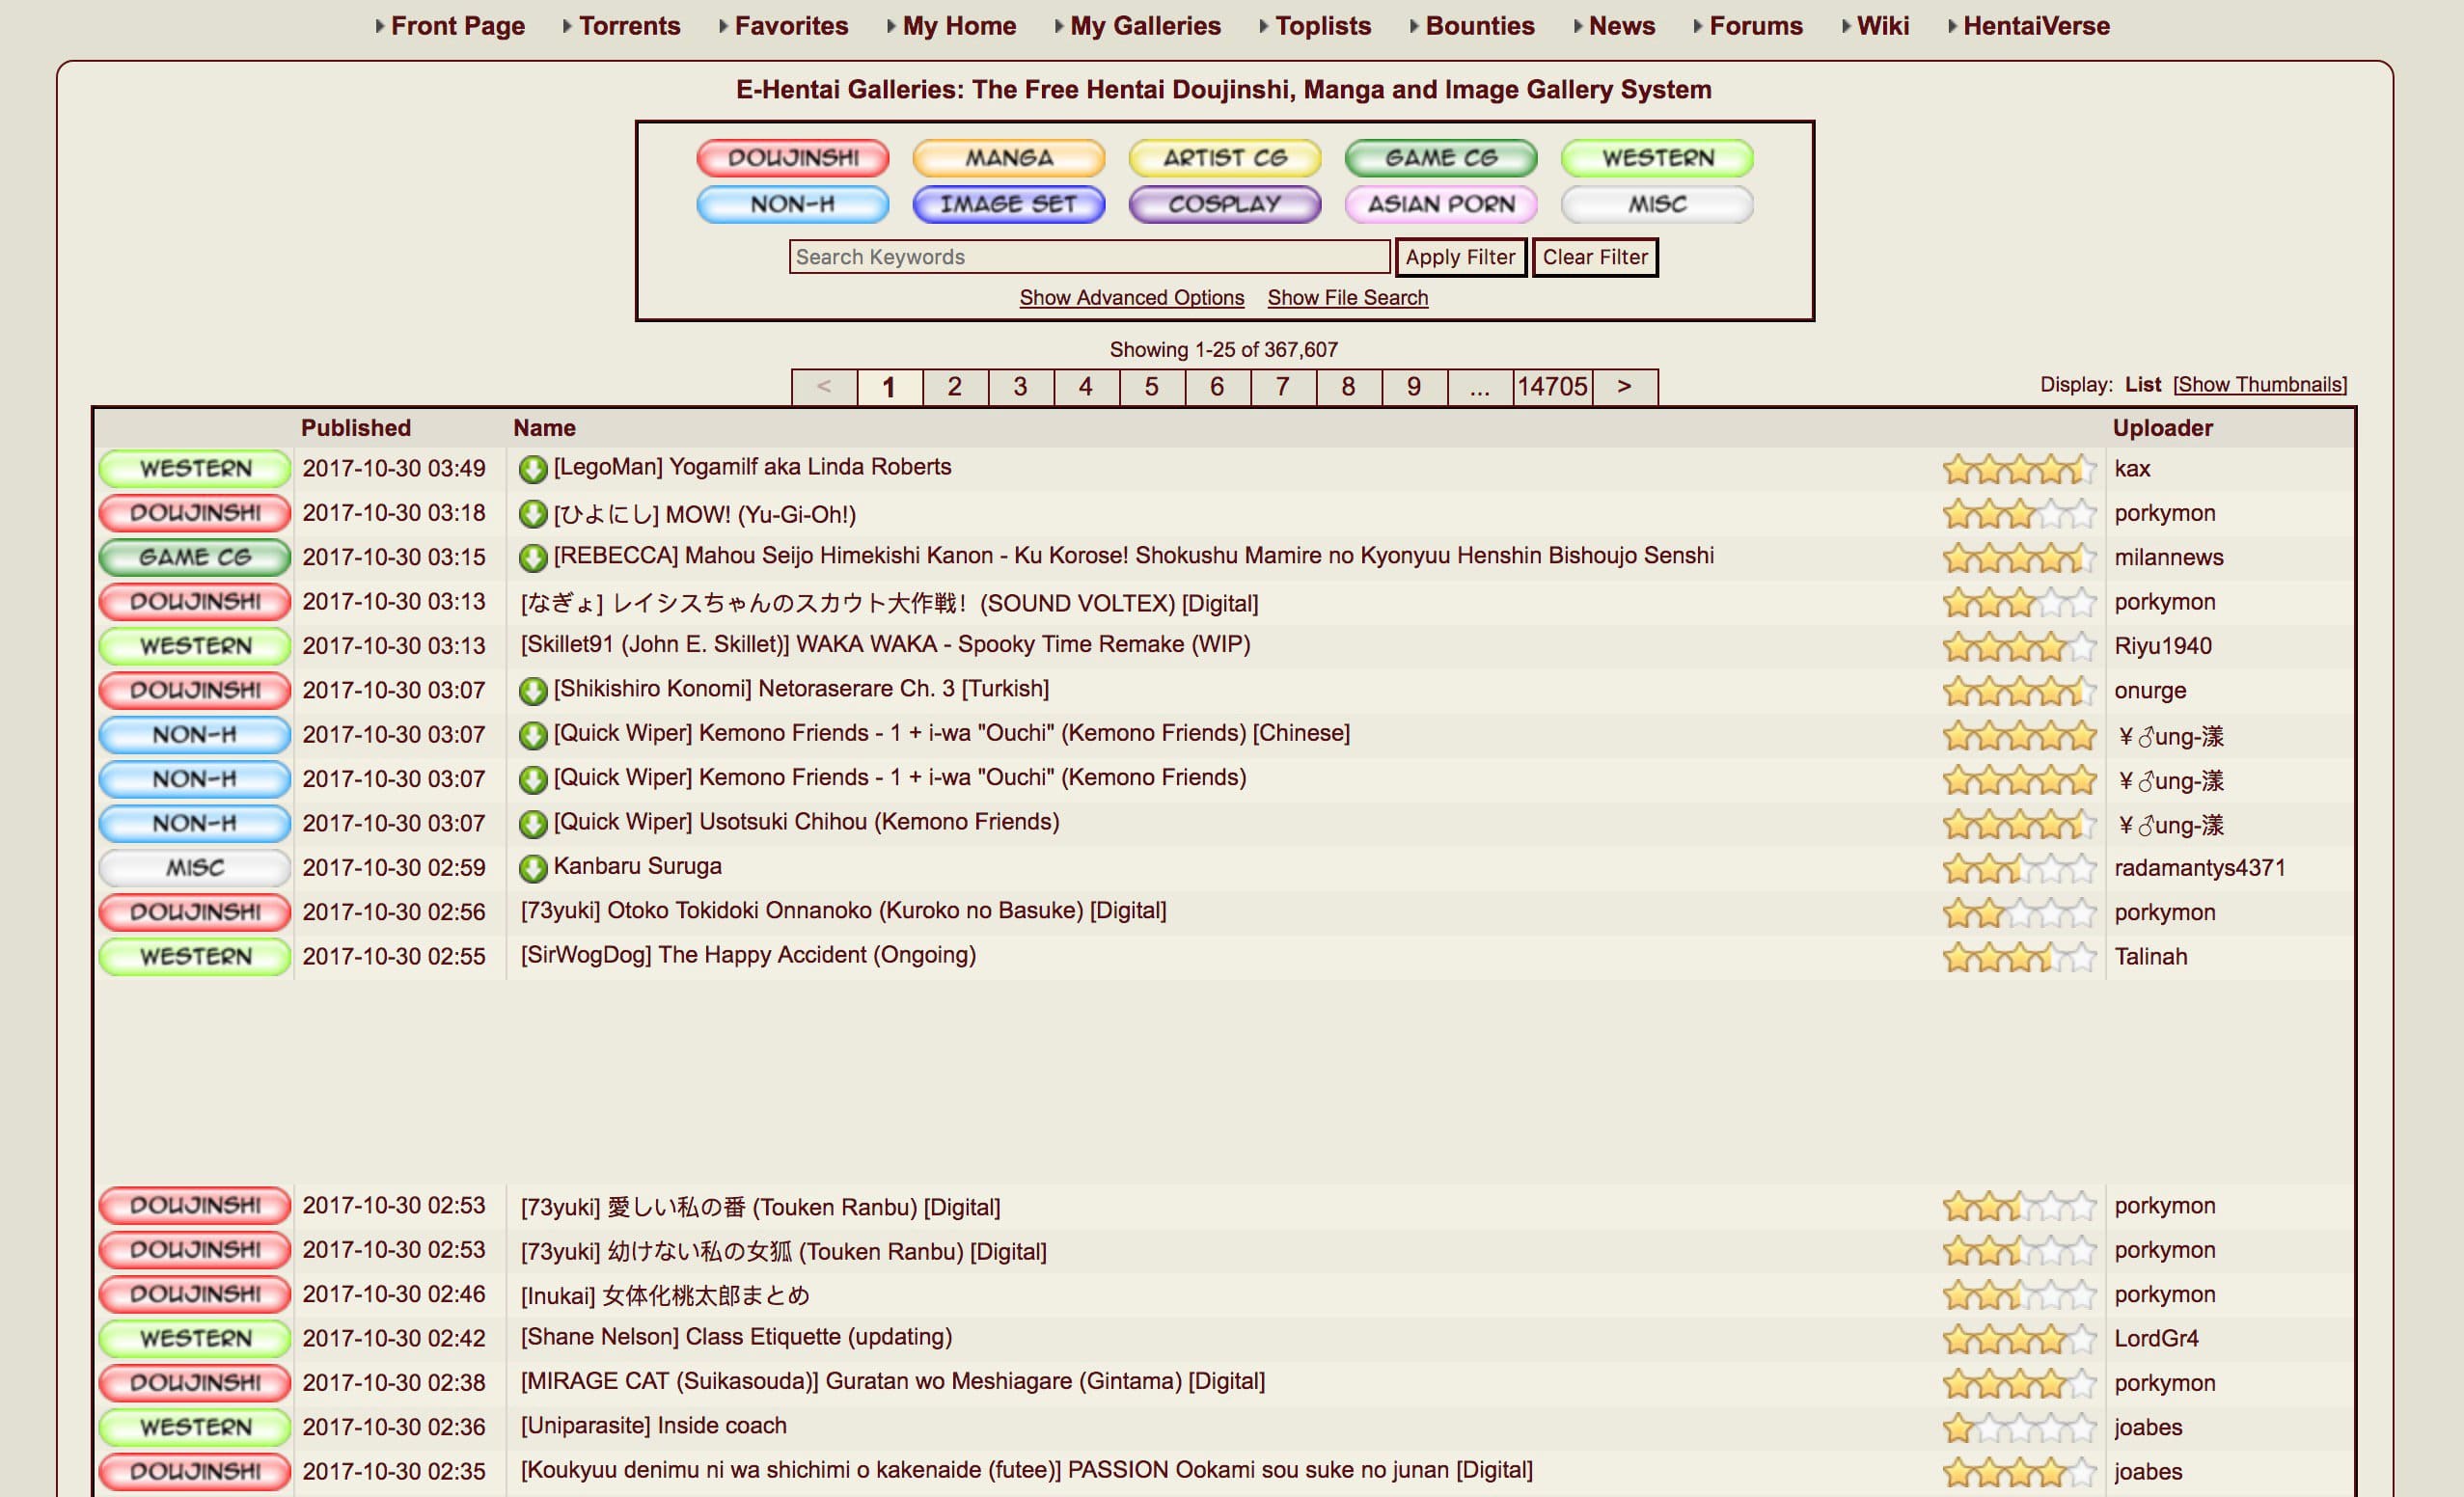Expand Show File Search
This screenshot has height=1497, width=2464.
1347,298
